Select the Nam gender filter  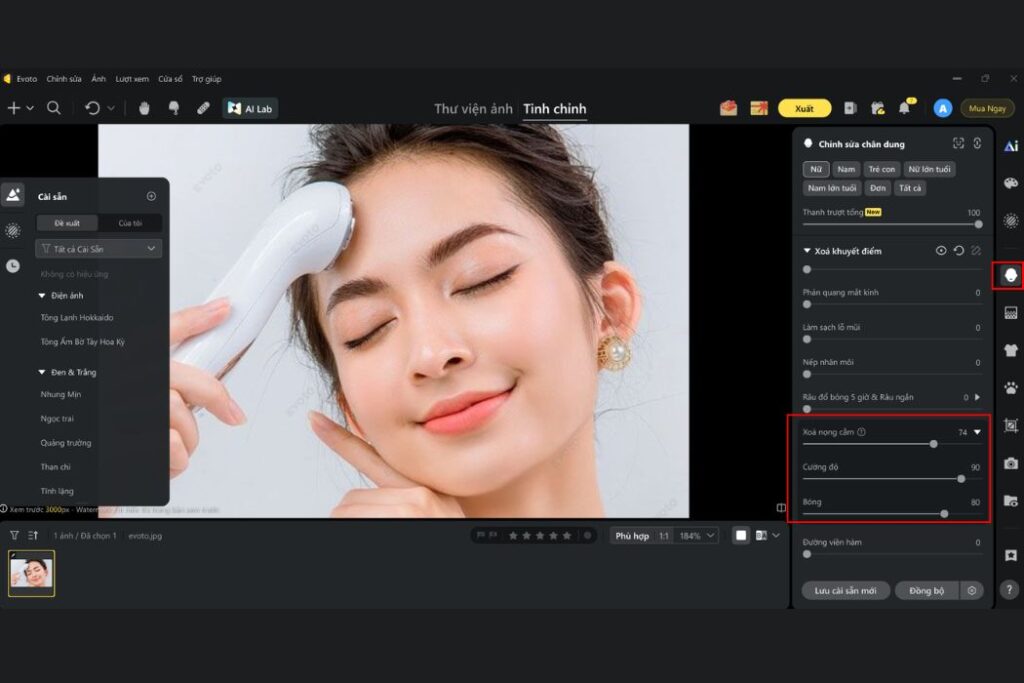click(846, 169)
